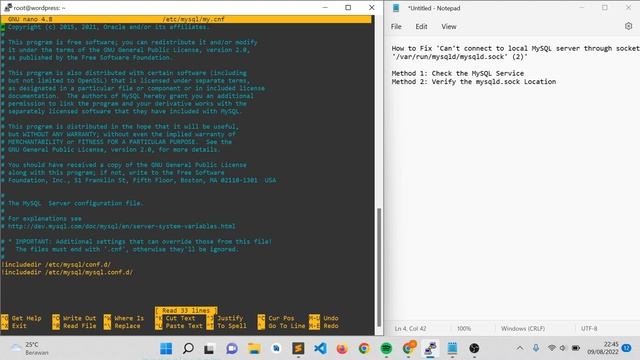The height and width of the screenshot is (360, 640).
Task: Click Replace in nano shortcuts
Action: 127,326
